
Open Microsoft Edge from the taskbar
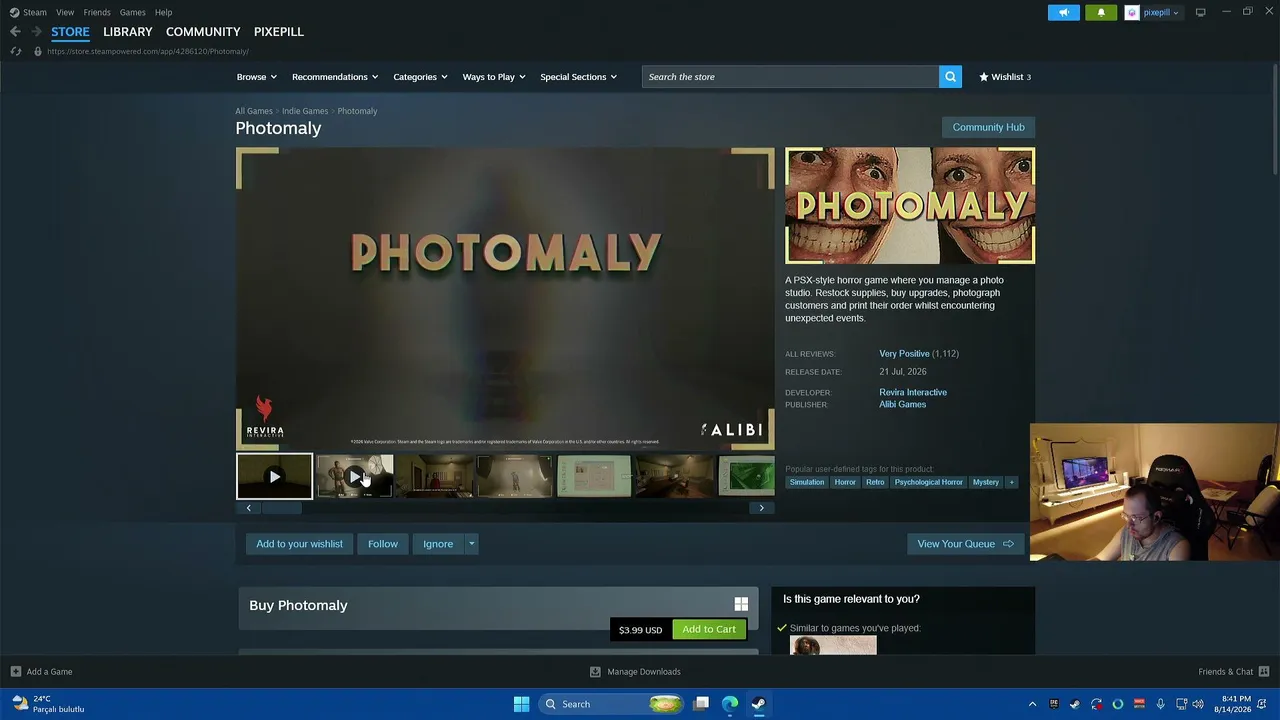pos(730,704)
